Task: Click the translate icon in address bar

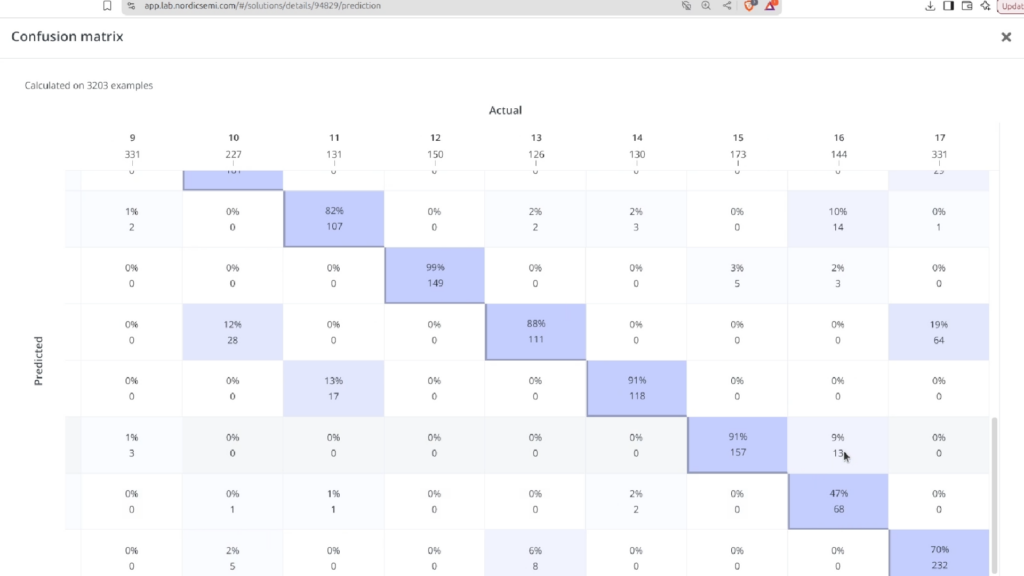Action: coord(686,6)
